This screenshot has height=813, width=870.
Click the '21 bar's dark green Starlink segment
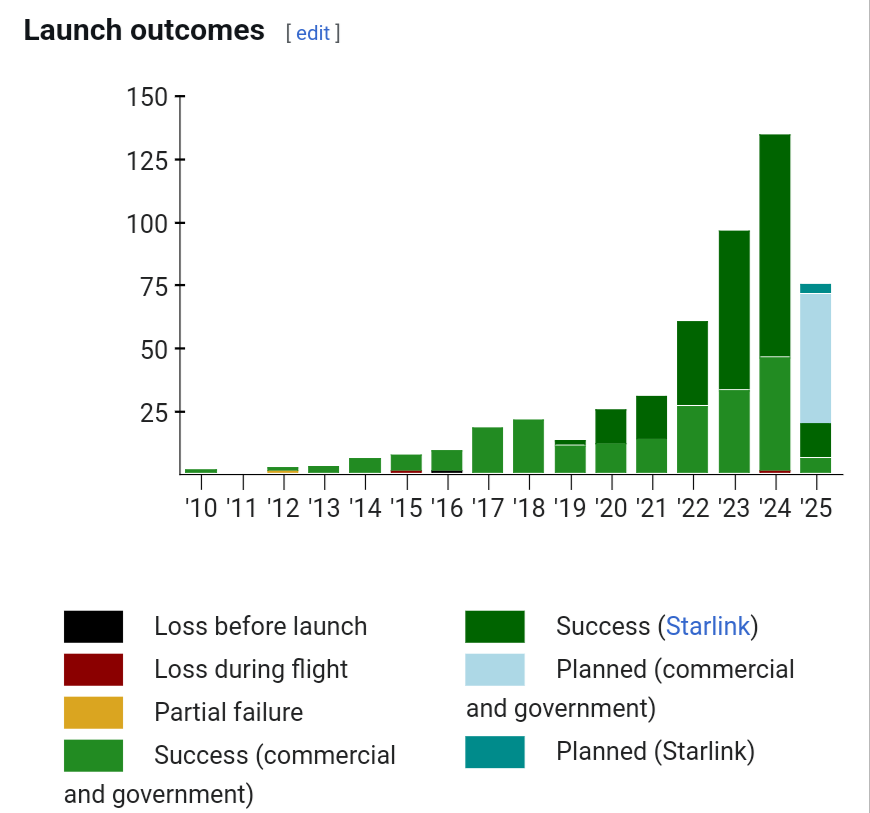(652, 417)
